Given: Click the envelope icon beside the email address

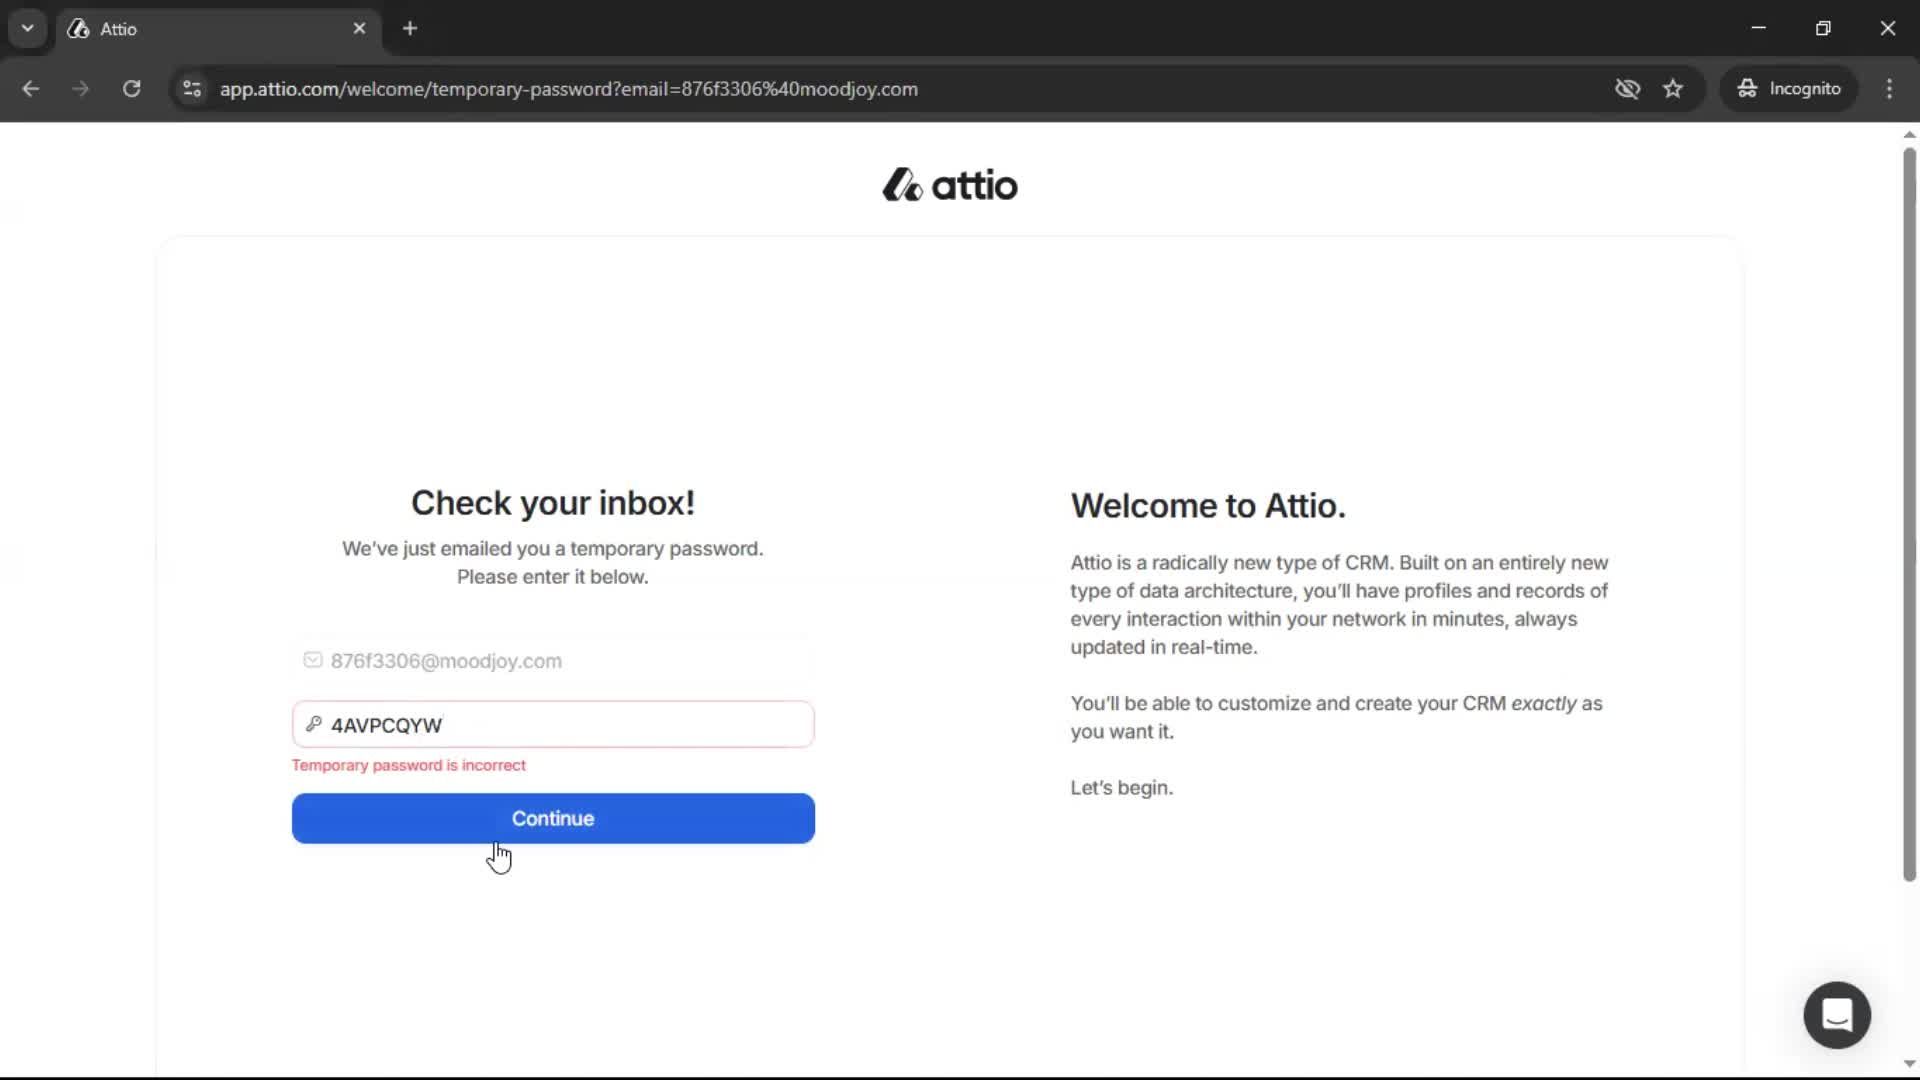Looking at the screenshot, I should pos(312,660).
